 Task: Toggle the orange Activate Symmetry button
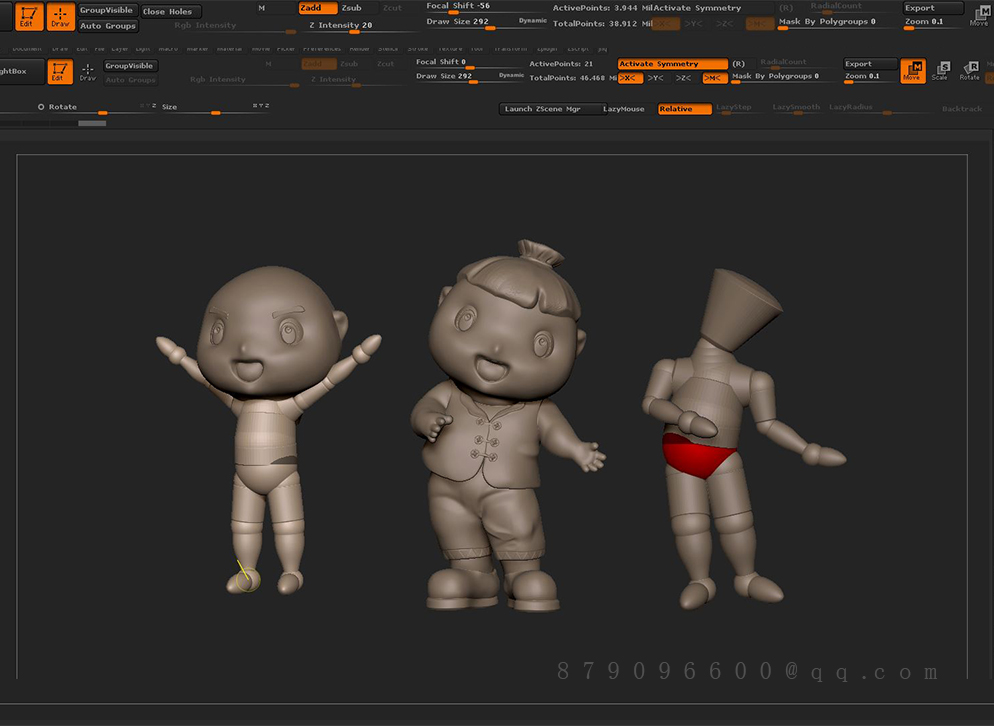pyautogui.click(x=673, y=64)
